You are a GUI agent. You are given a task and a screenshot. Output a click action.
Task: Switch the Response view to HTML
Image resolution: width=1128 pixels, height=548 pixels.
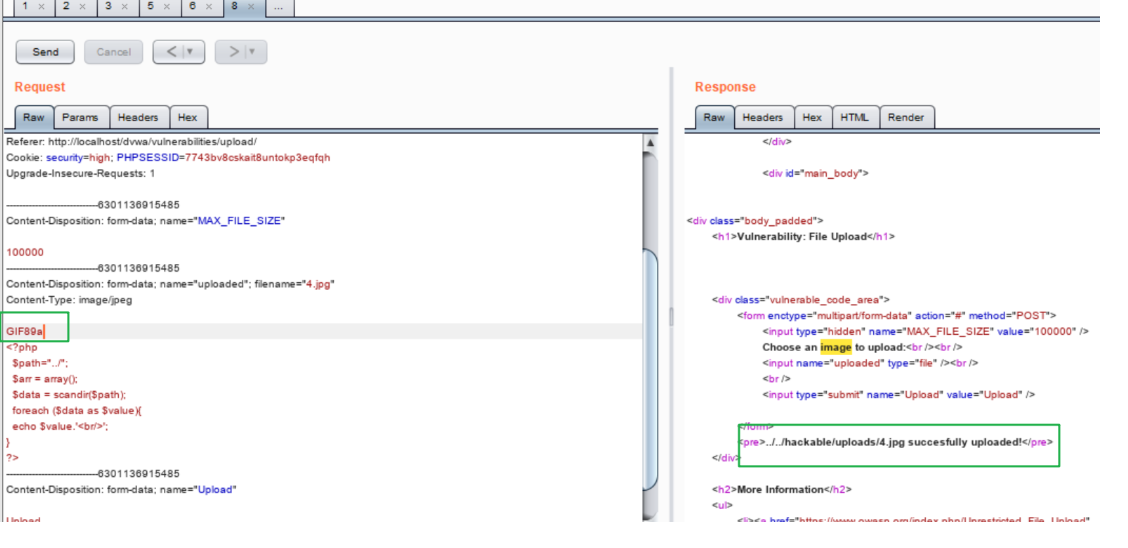[854, 118]
